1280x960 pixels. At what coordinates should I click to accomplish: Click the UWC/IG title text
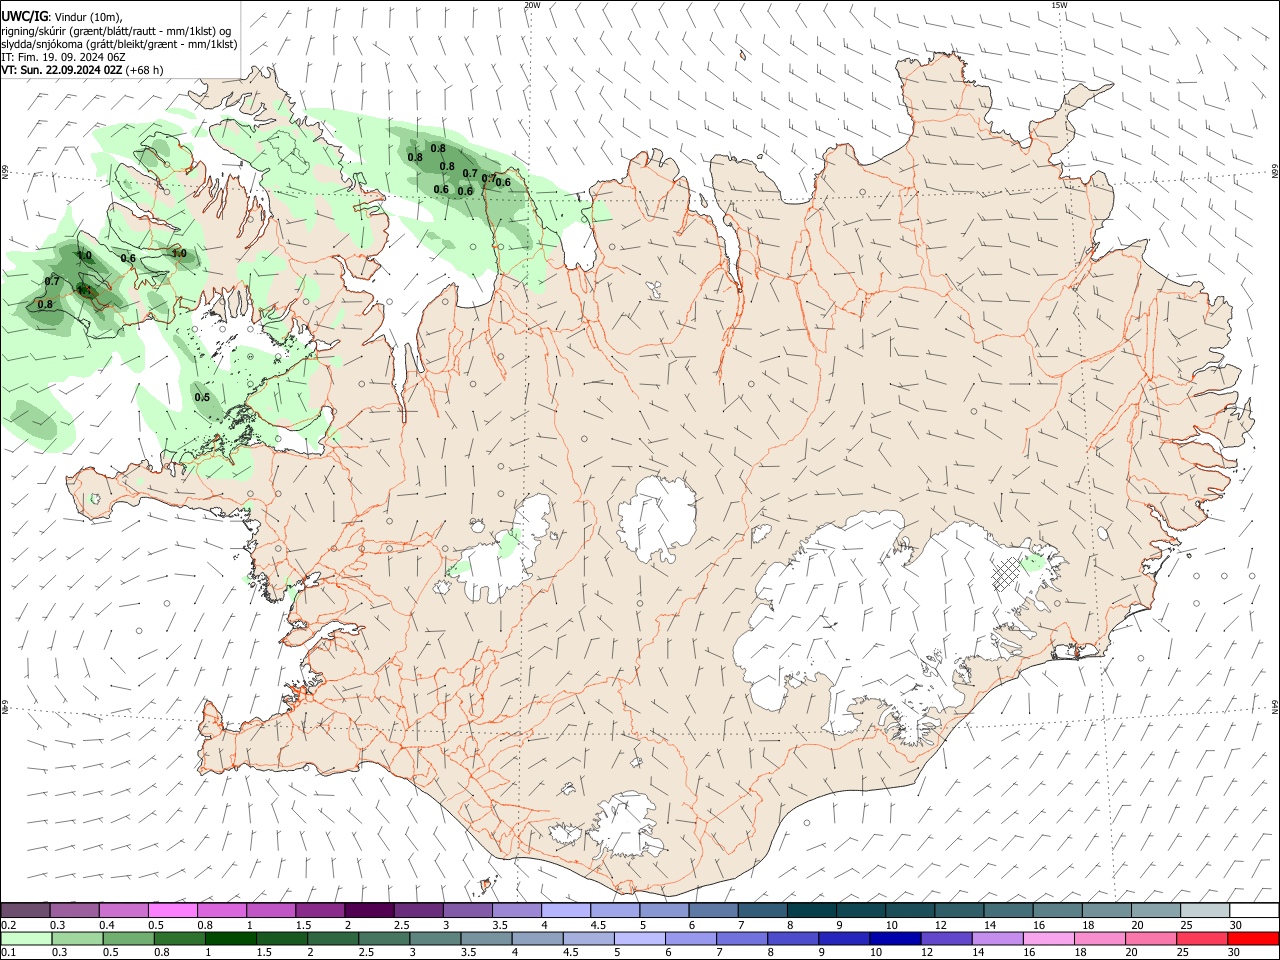click(x=24, y=16)
